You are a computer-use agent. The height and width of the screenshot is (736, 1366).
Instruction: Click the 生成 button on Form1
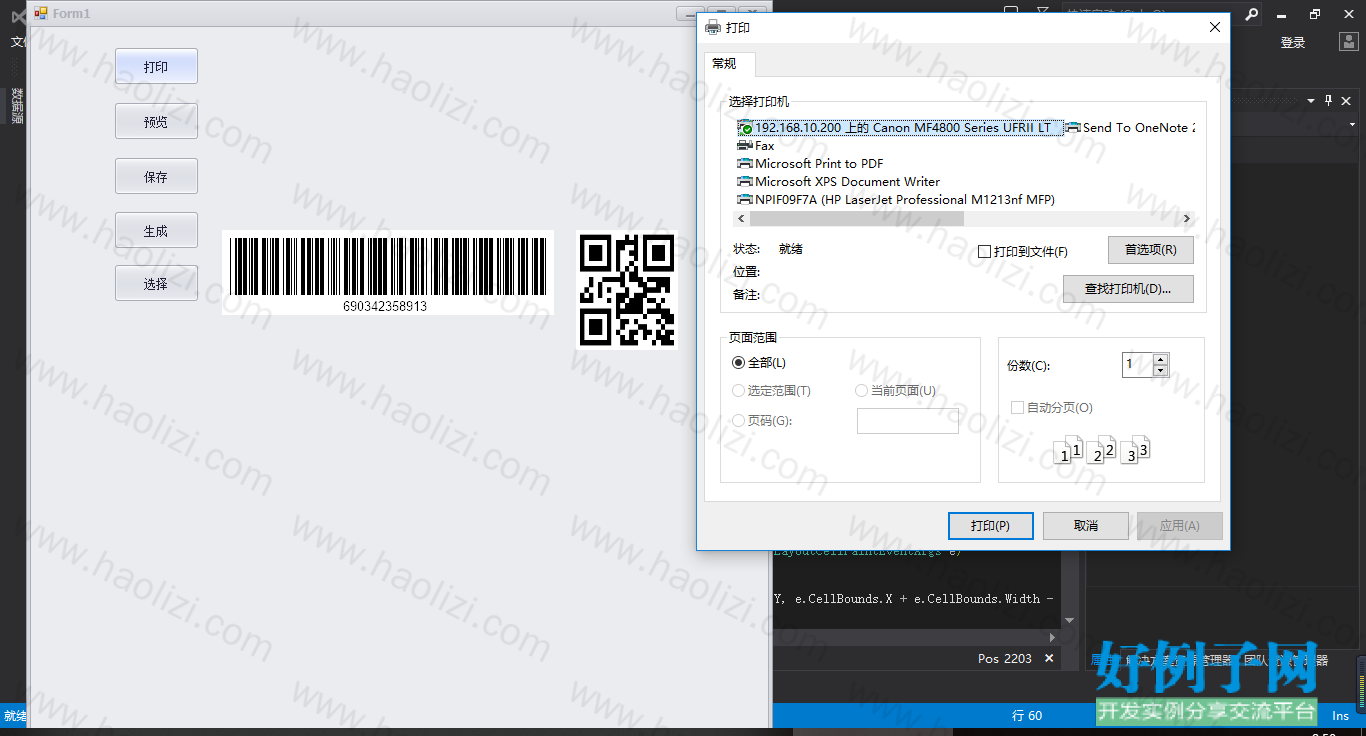[156, 230]
